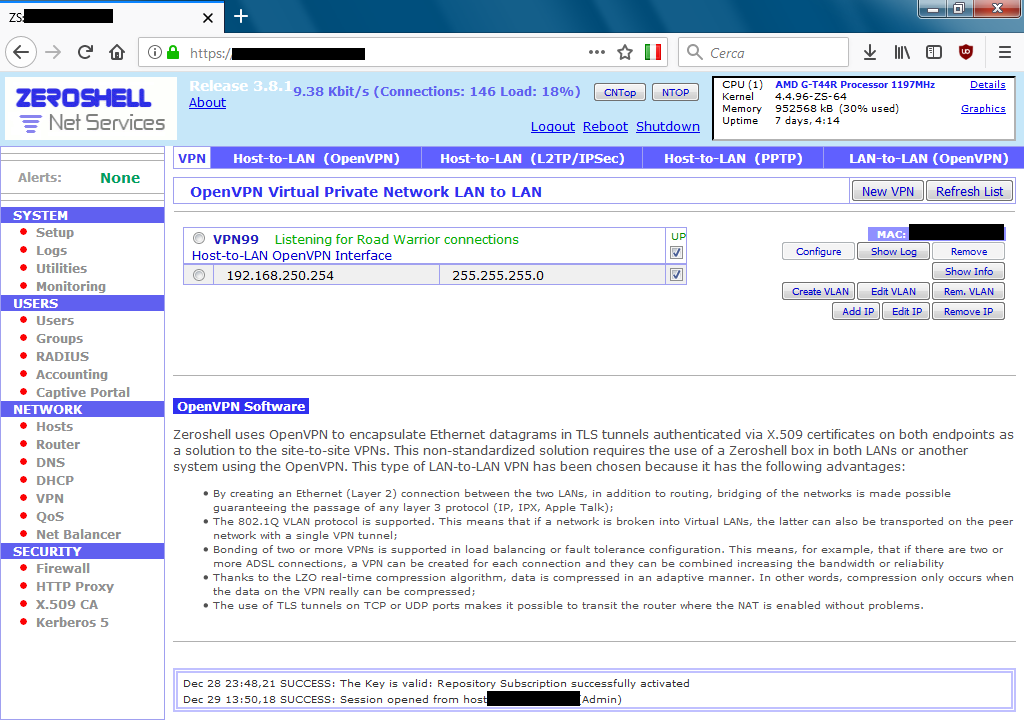1024x728 pixels.
Task: Open Users in the sidebar
Action: [x=55, y=321]
